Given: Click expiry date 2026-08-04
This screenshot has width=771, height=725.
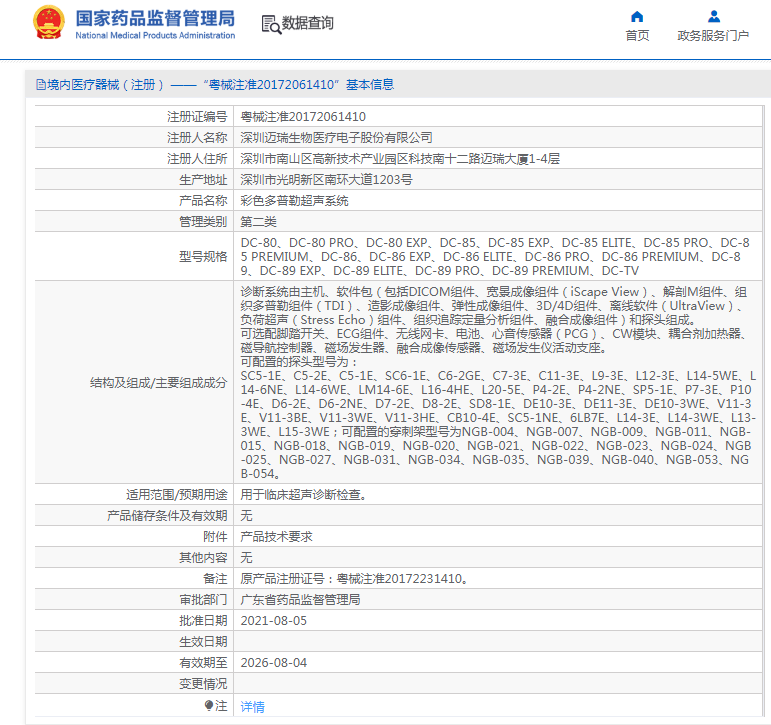Looking at the screenshot, I should point(273,663).
